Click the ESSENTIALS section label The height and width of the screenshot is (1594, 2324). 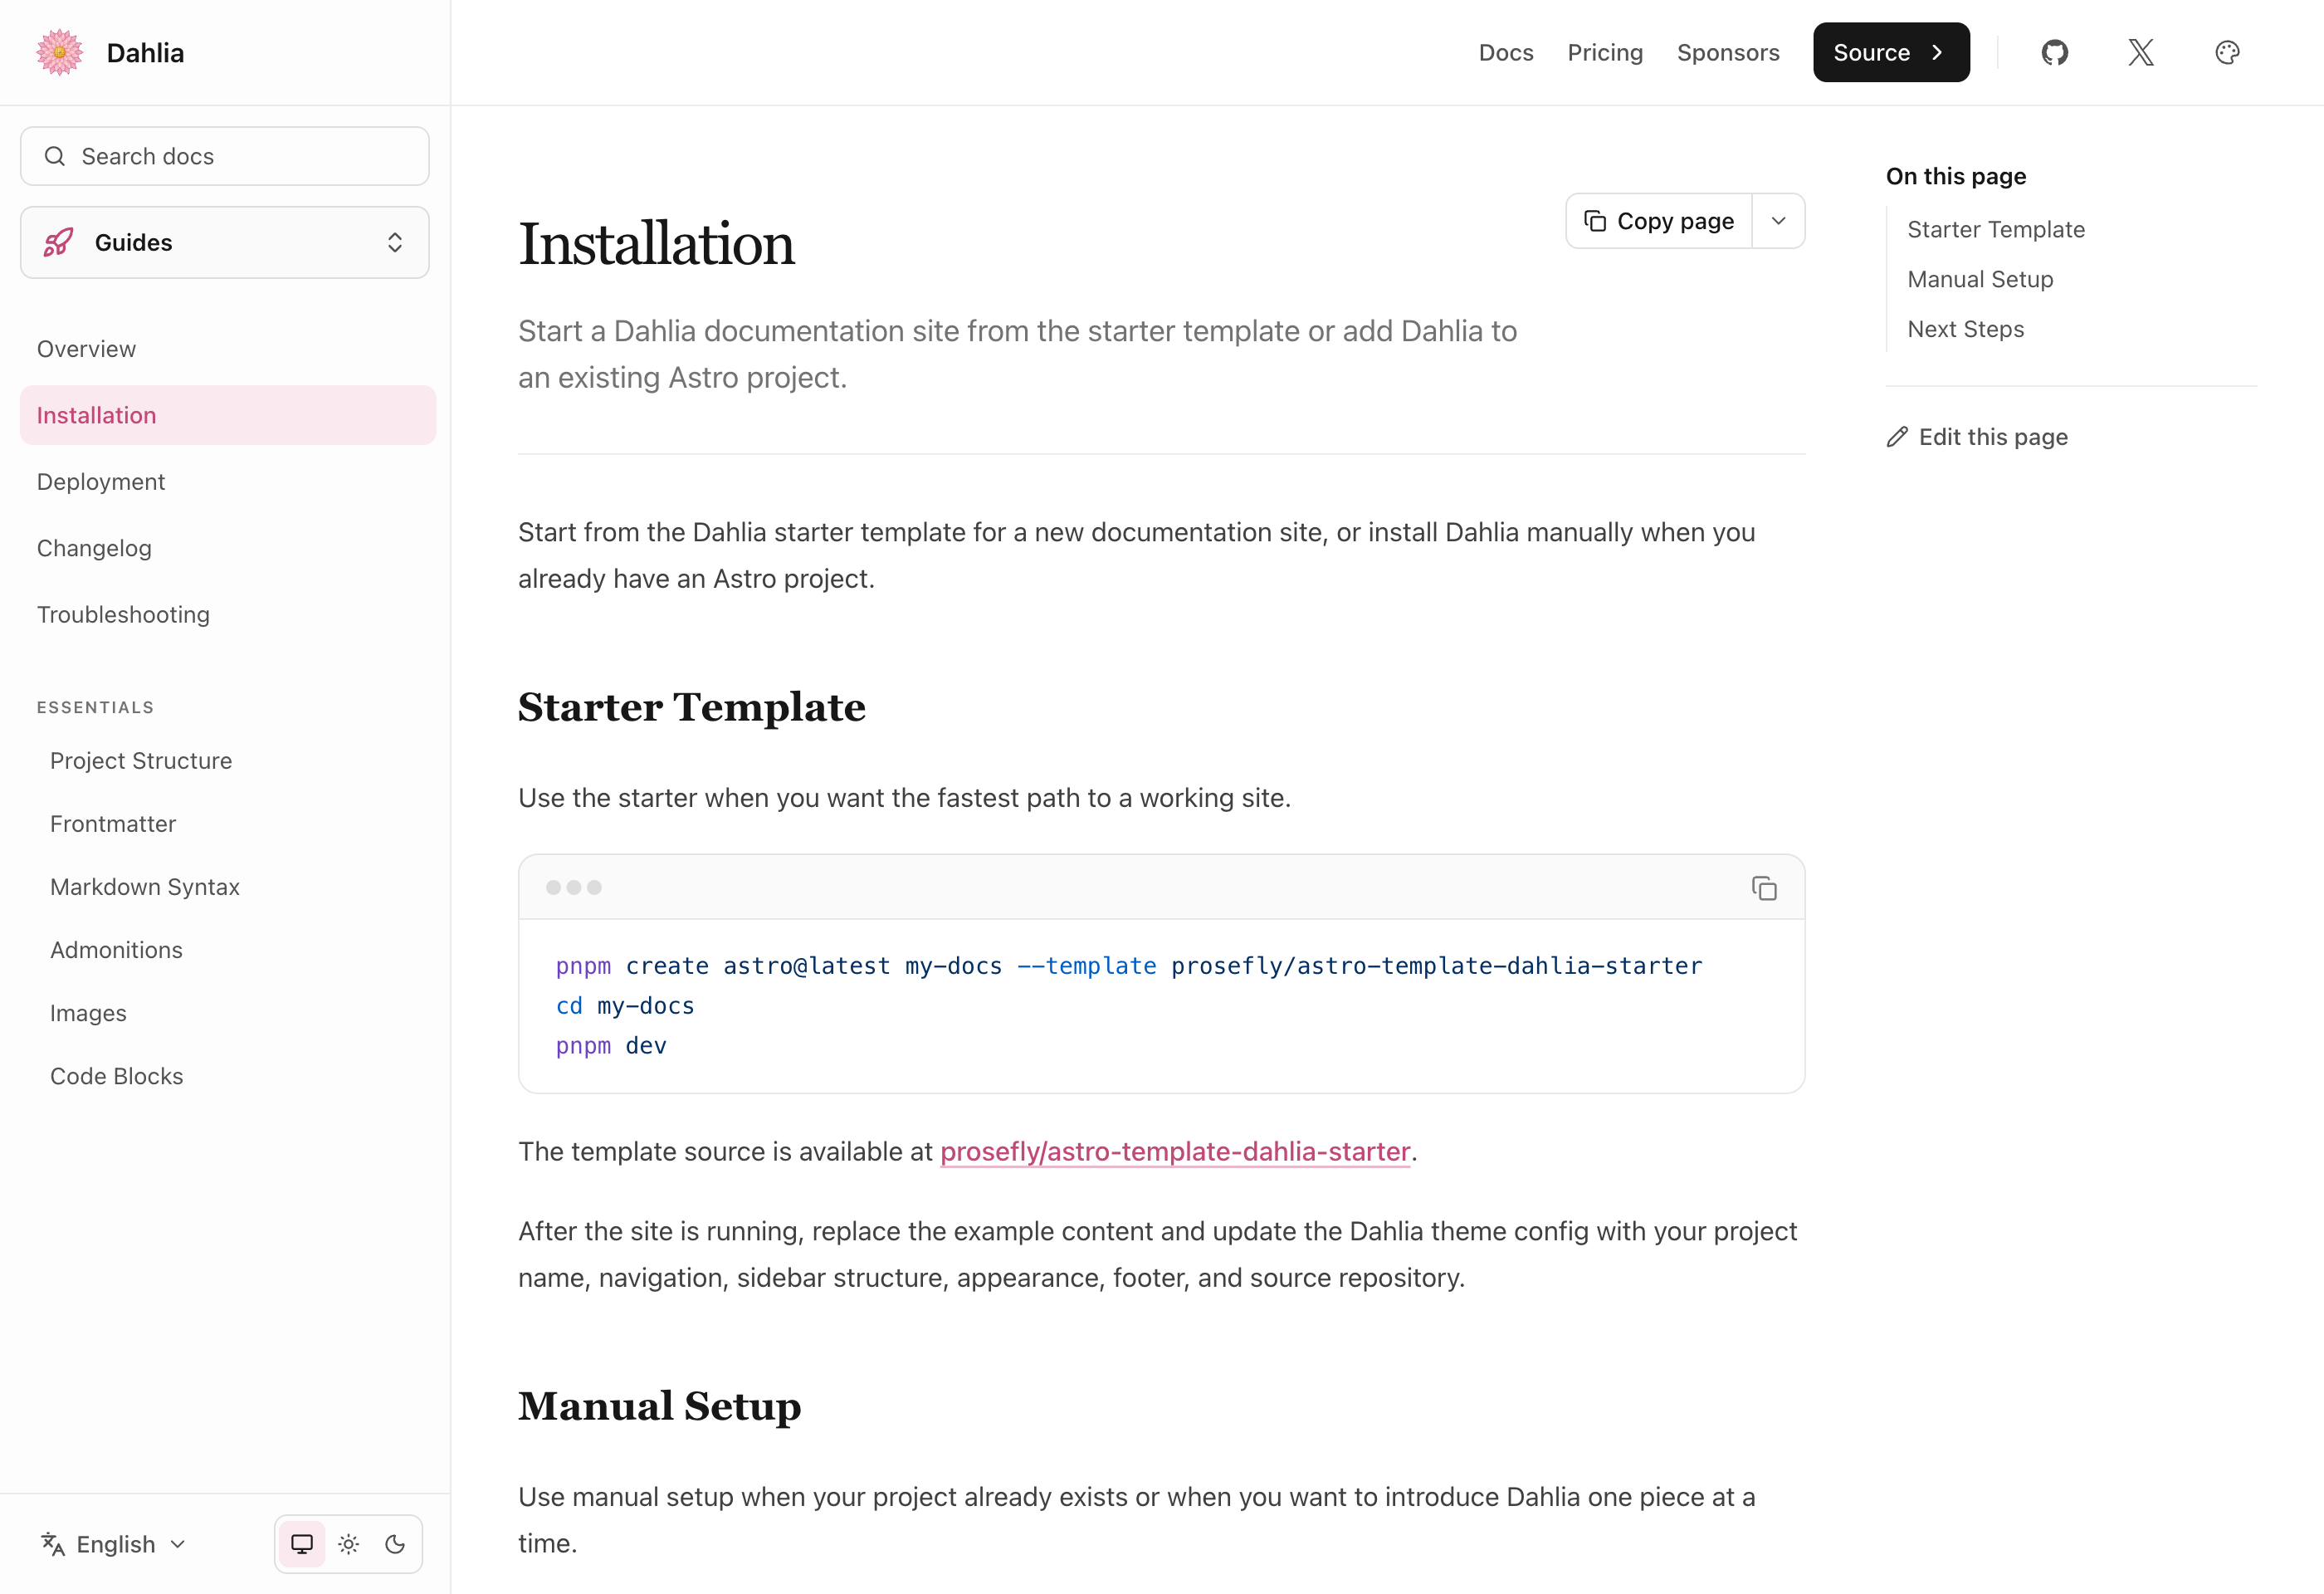(96, 707)
